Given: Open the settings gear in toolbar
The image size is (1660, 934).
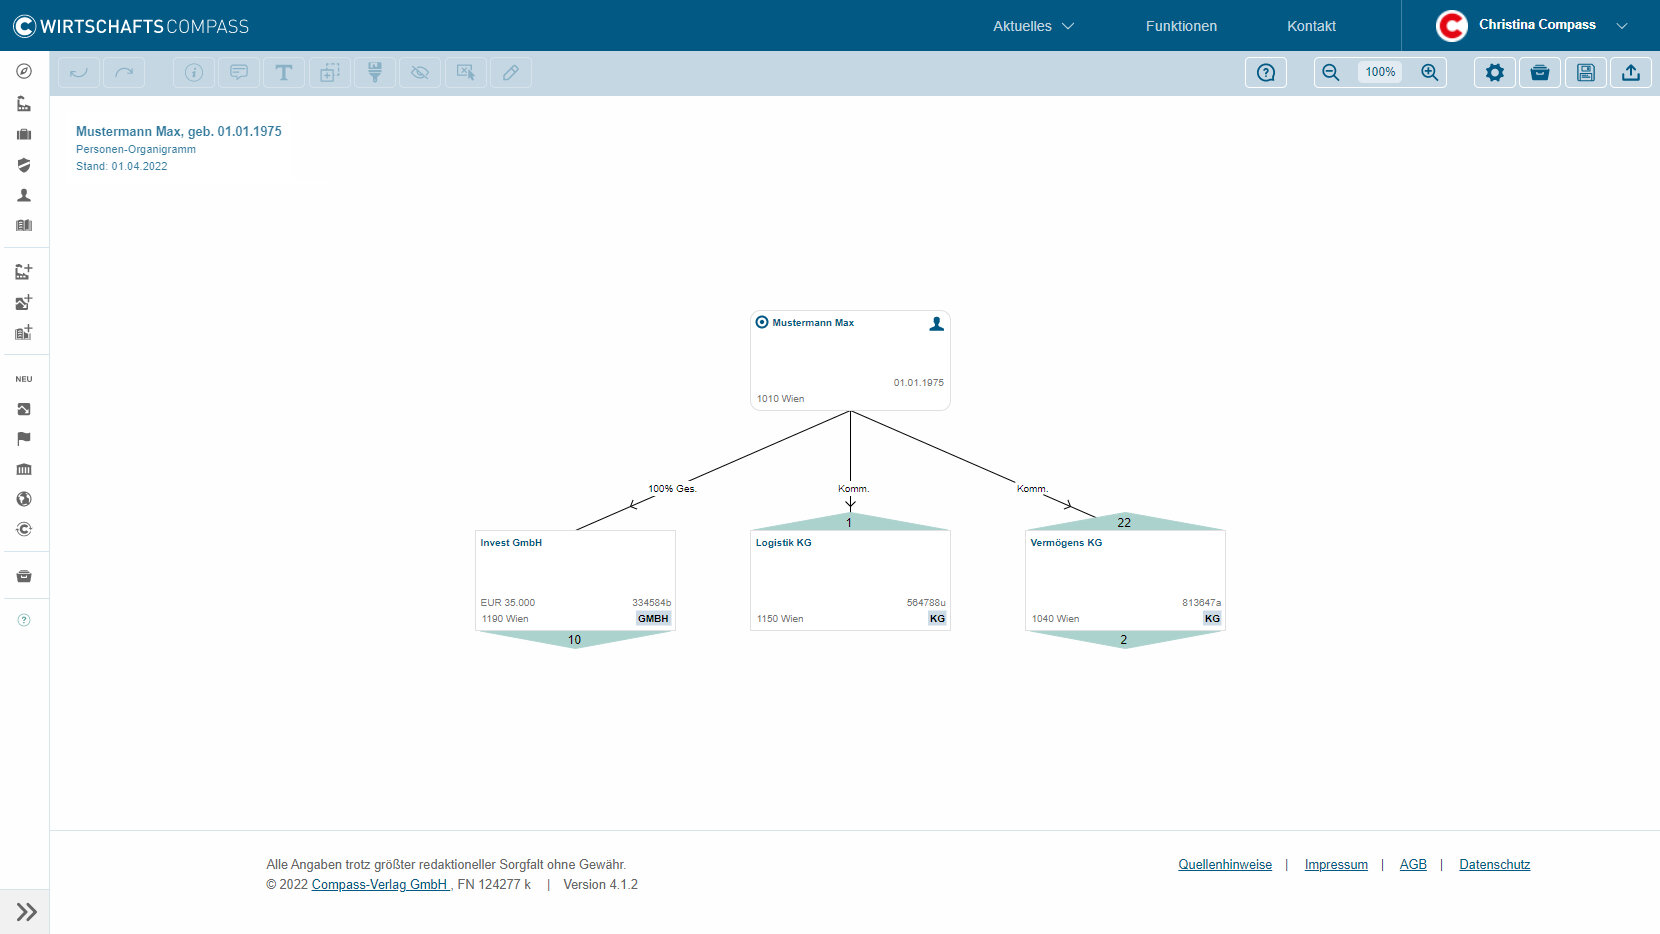Looking at the screenshot, I should click(1494, 72).
